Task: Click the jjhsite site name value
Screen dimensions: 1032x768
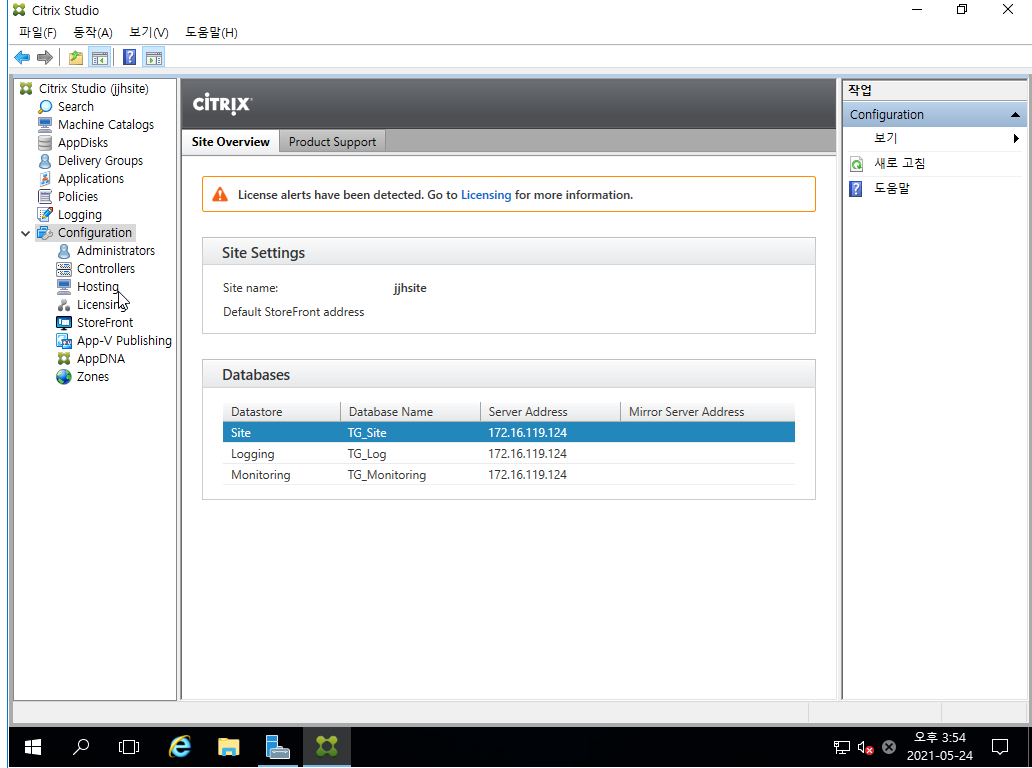Action: point(410,288)
